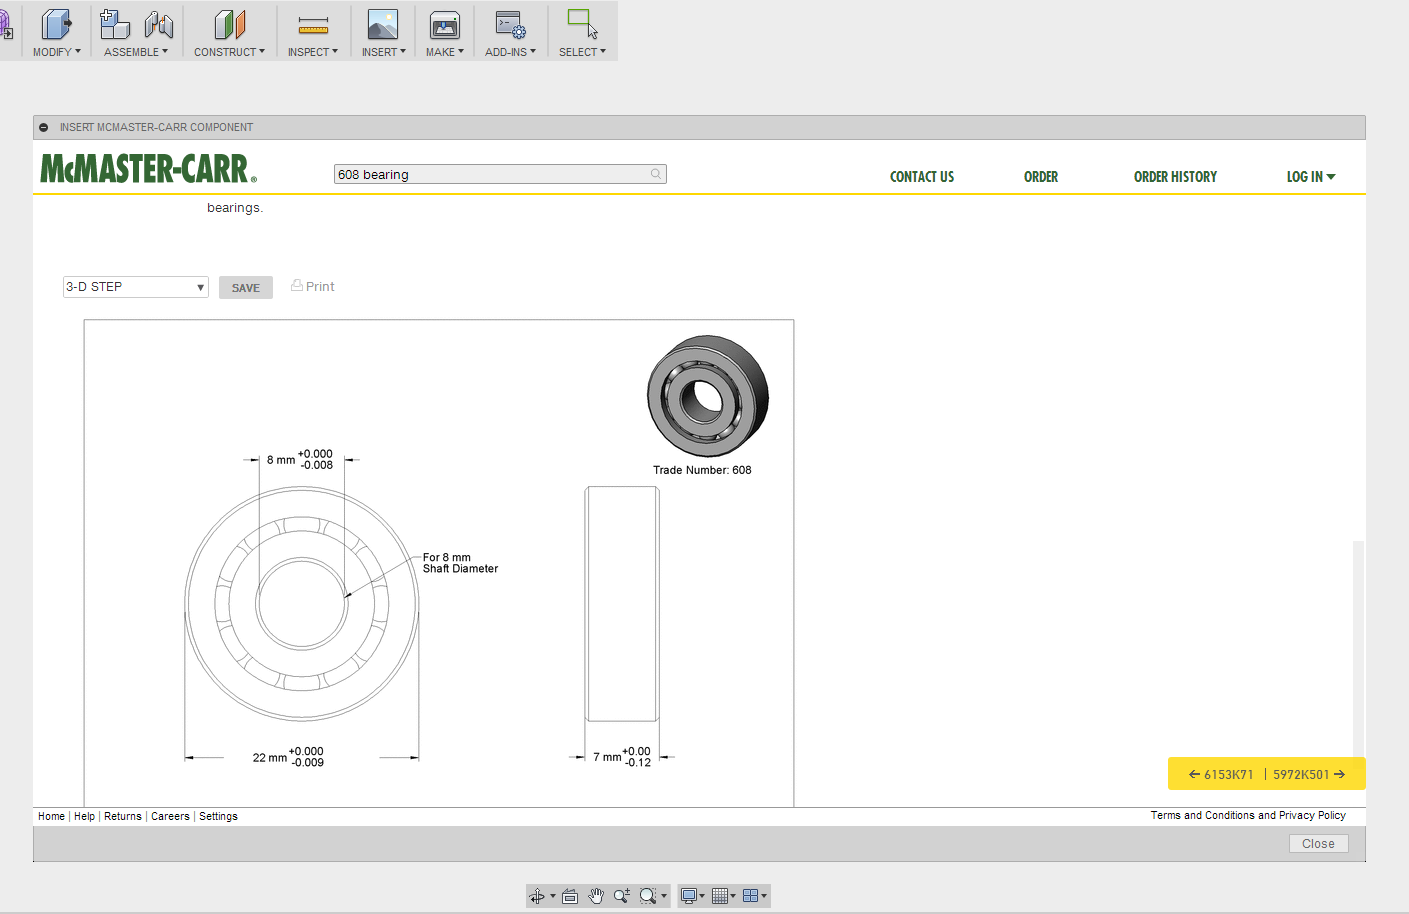The width and height of the screenshot is (1409, 914).
Task: Open the ASSEMBLE dropdown menu
Action: click(x=136, y=52)
